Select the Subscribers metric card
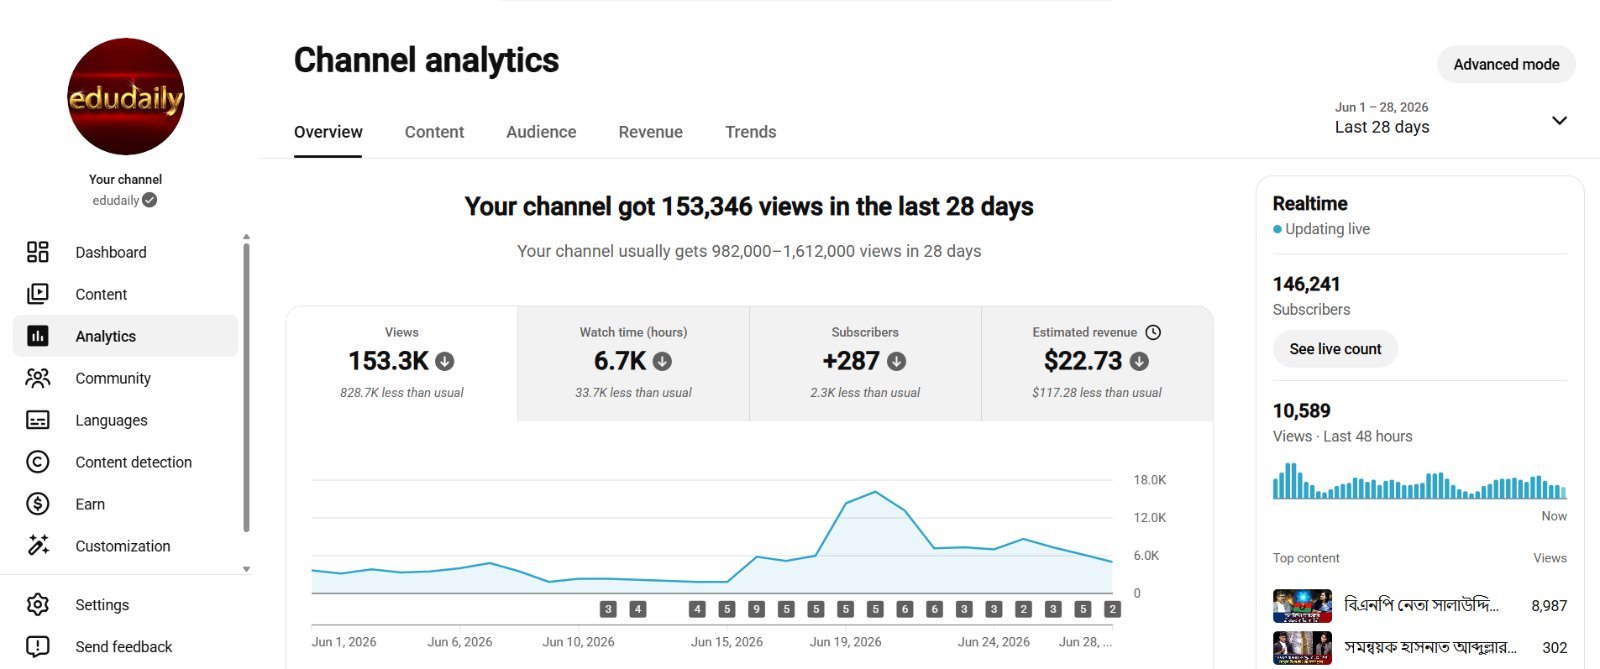This screenshot has height=669, width=1600. coord(865,363)
